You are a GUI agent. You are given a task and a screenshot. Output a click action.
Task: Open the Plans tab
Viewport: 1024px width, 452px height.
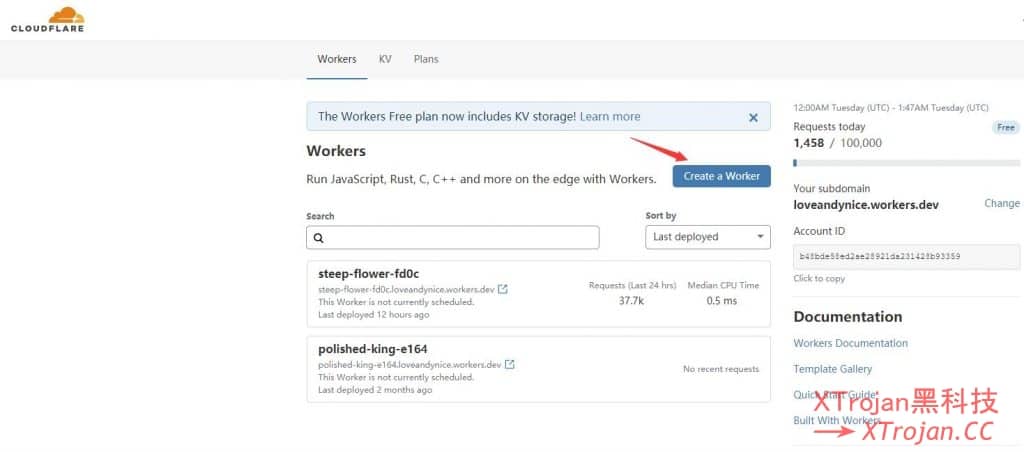(426, 59)
